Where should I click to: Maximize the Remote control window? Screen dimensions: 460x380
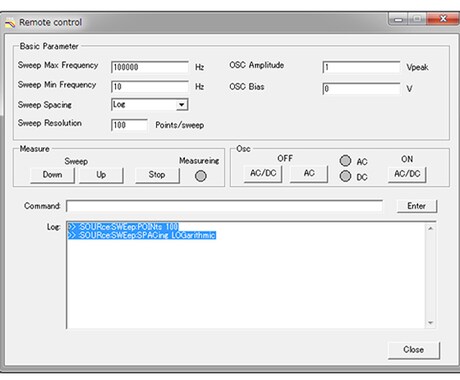417,19
